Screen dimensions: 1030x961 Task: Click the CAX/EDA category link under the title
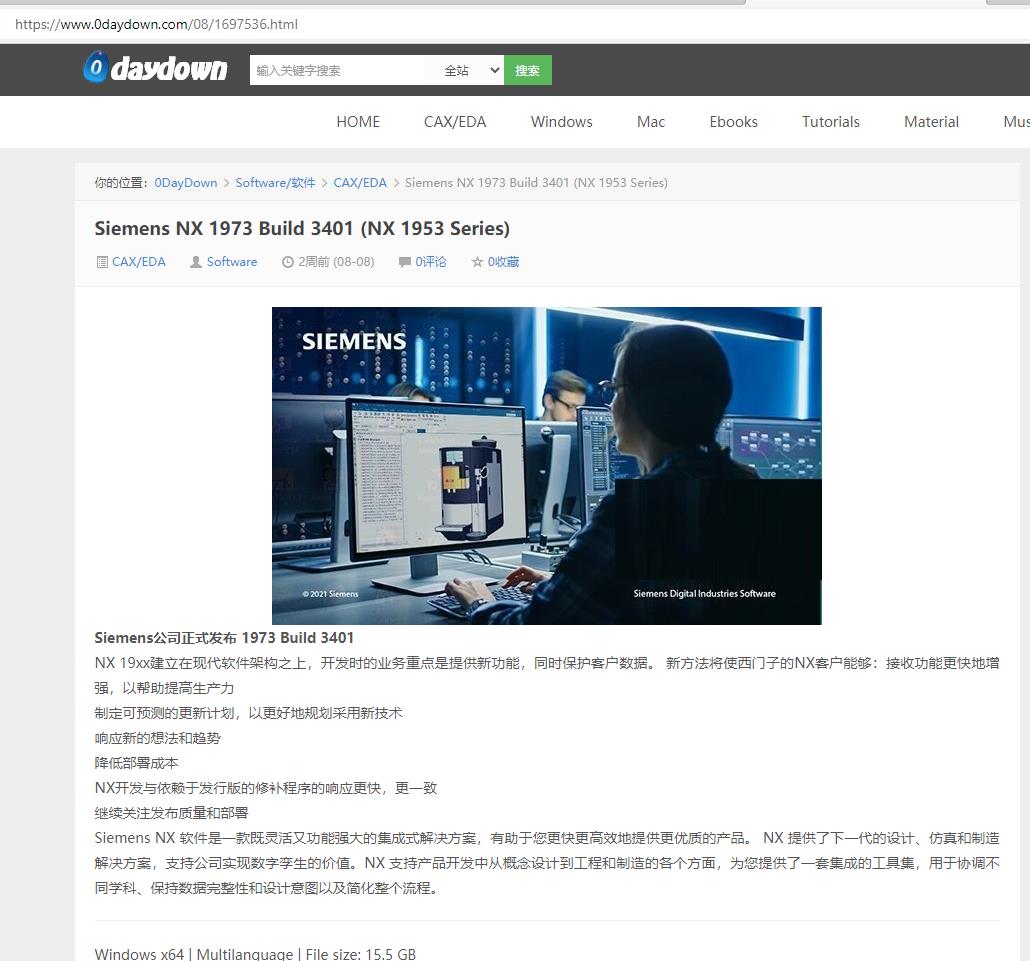coord(139,261)
